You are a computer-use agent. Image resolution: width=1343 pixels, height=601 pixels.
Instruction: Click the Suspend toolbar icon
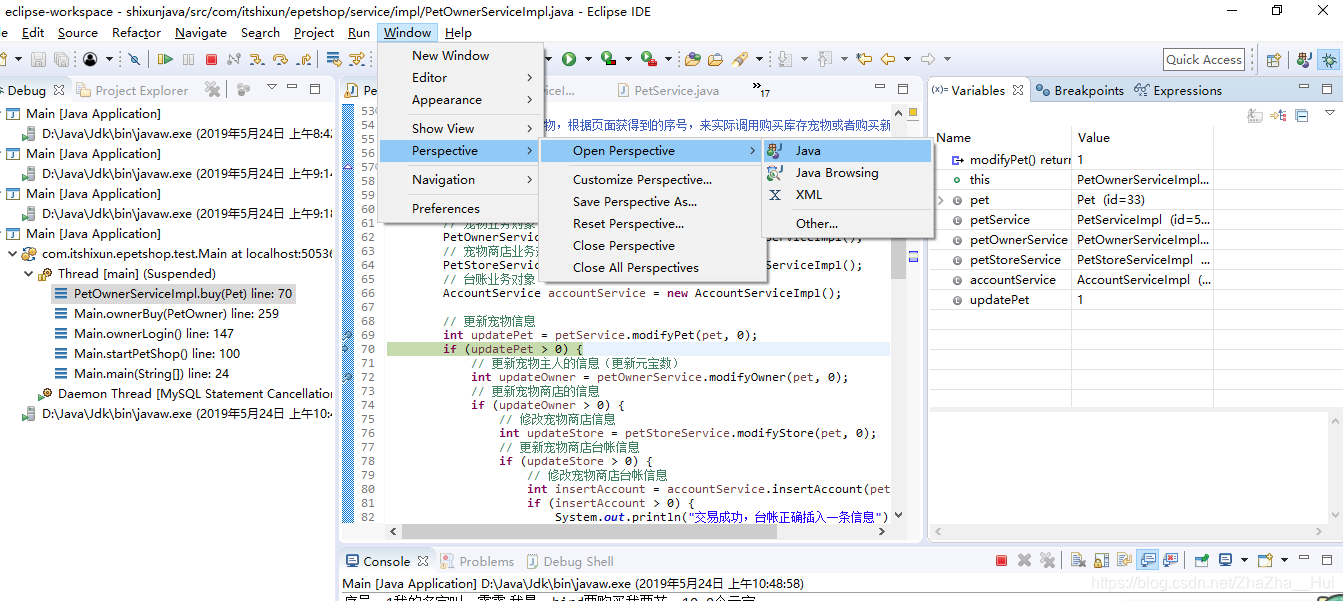pyautogui.click(x=188, y=59)
